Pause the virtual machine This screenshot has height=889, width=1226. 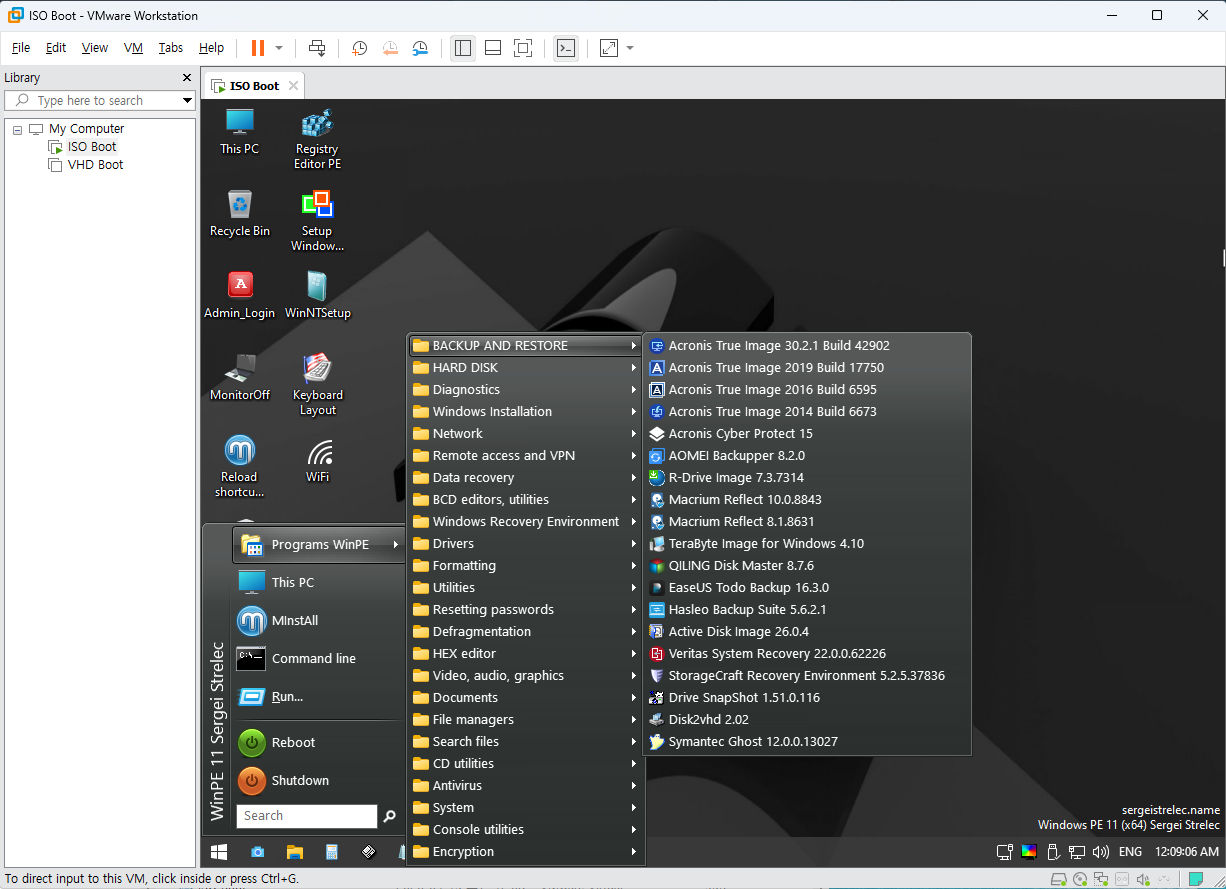click(257, 48)
